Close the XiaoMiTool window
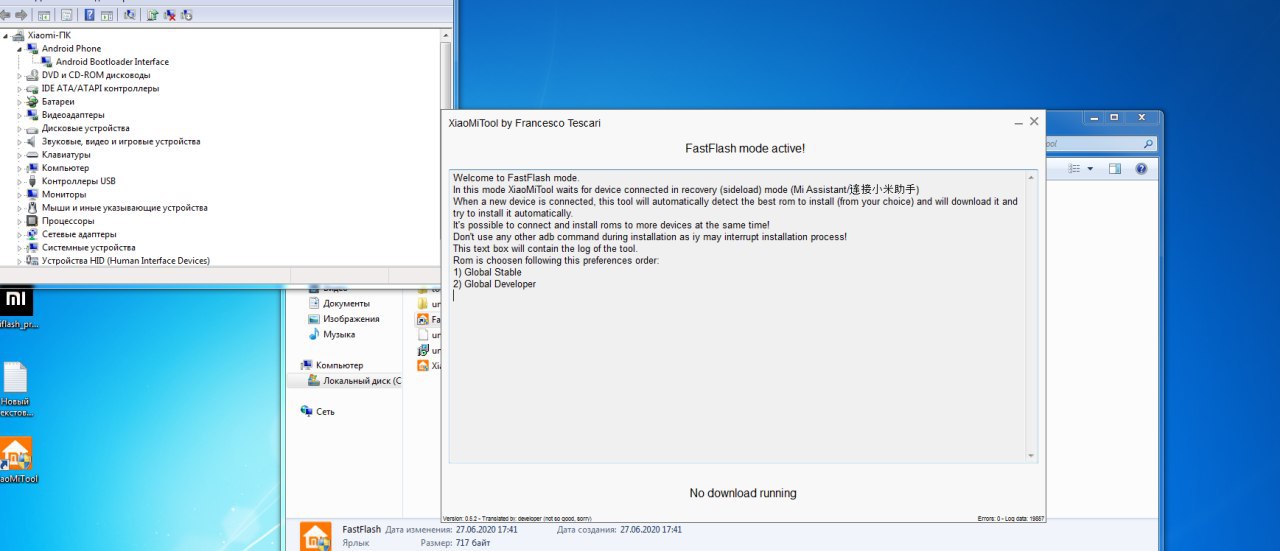1280x551 pixels. point(1034,121)
